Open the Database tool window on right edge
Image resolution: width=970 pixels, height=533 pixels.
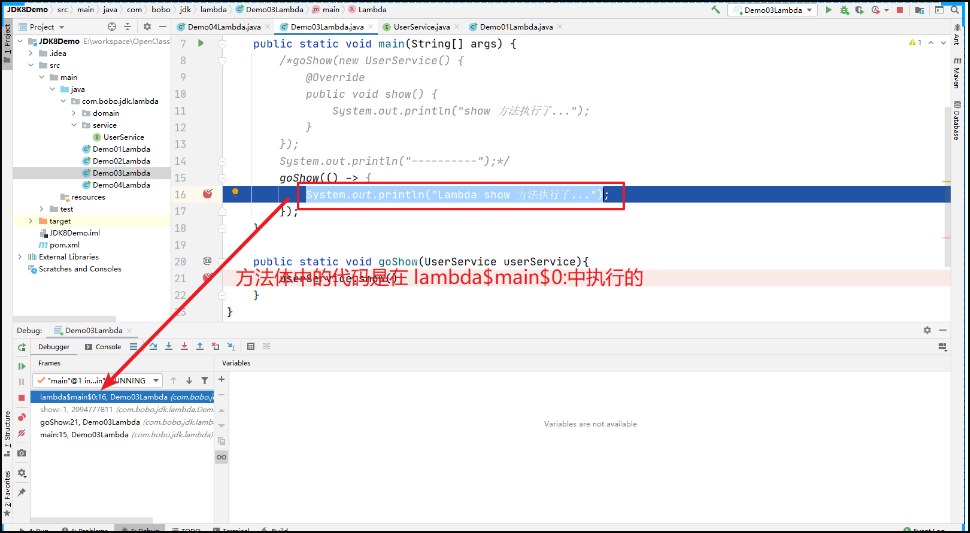tap(957, 121)
